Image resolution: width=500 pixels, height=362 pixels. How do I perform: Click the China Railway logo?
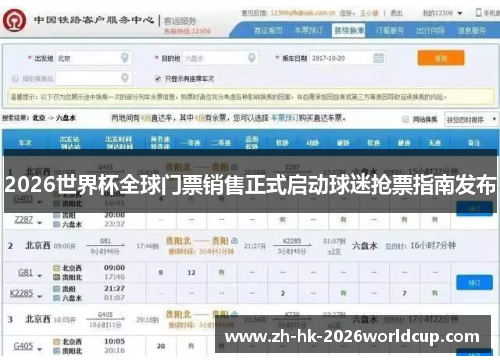(x=14, y=21)
